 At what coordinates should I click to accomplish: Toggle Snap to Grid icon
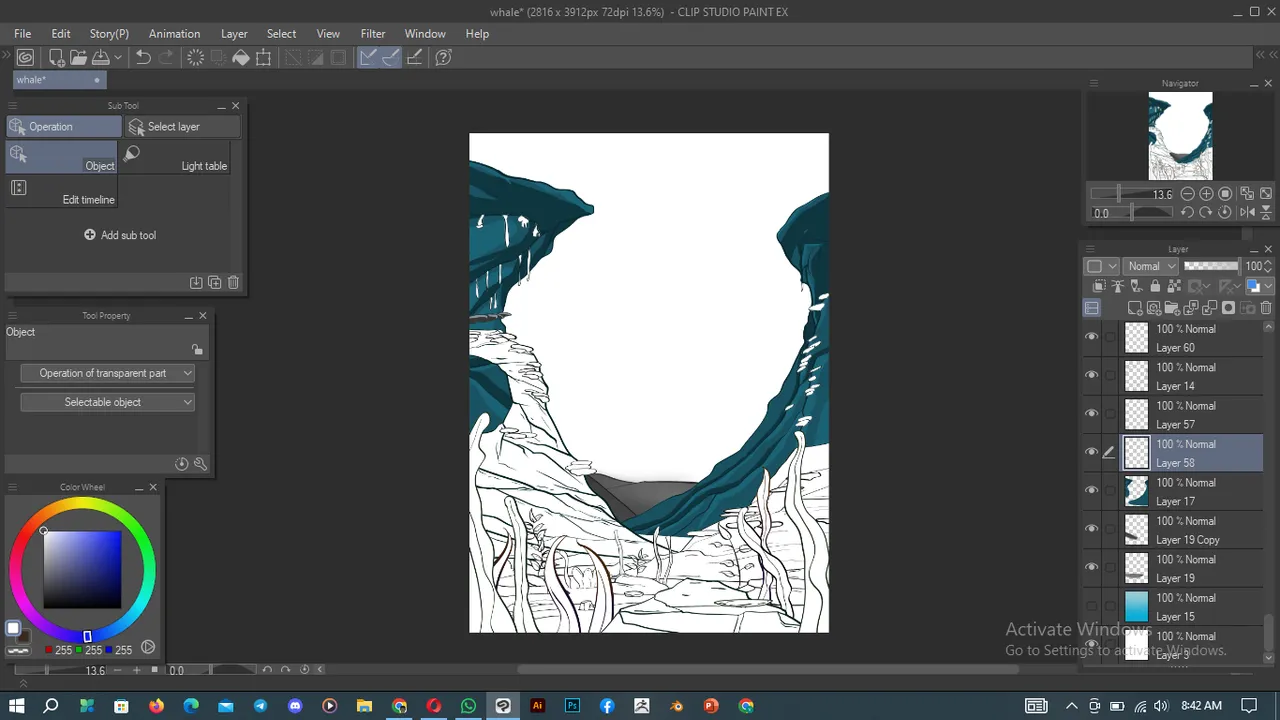[x=414, y=58]
